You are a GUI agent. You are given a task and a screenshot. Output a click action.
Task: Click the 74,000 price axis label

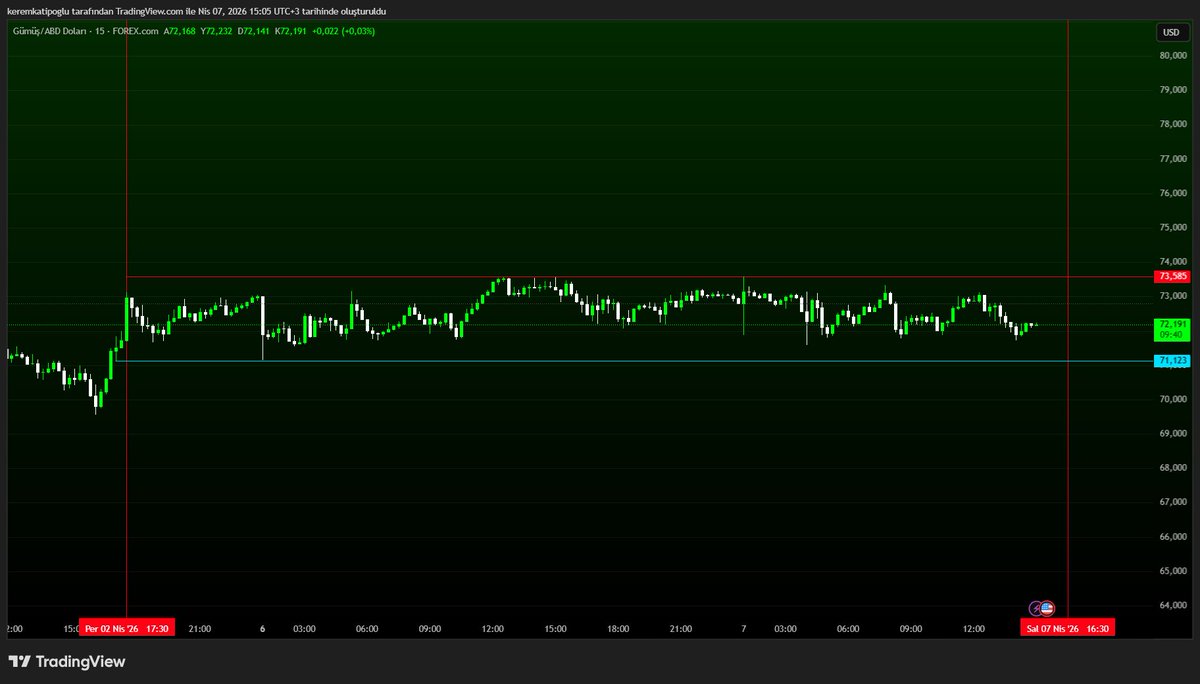(x=1172, y=262)
